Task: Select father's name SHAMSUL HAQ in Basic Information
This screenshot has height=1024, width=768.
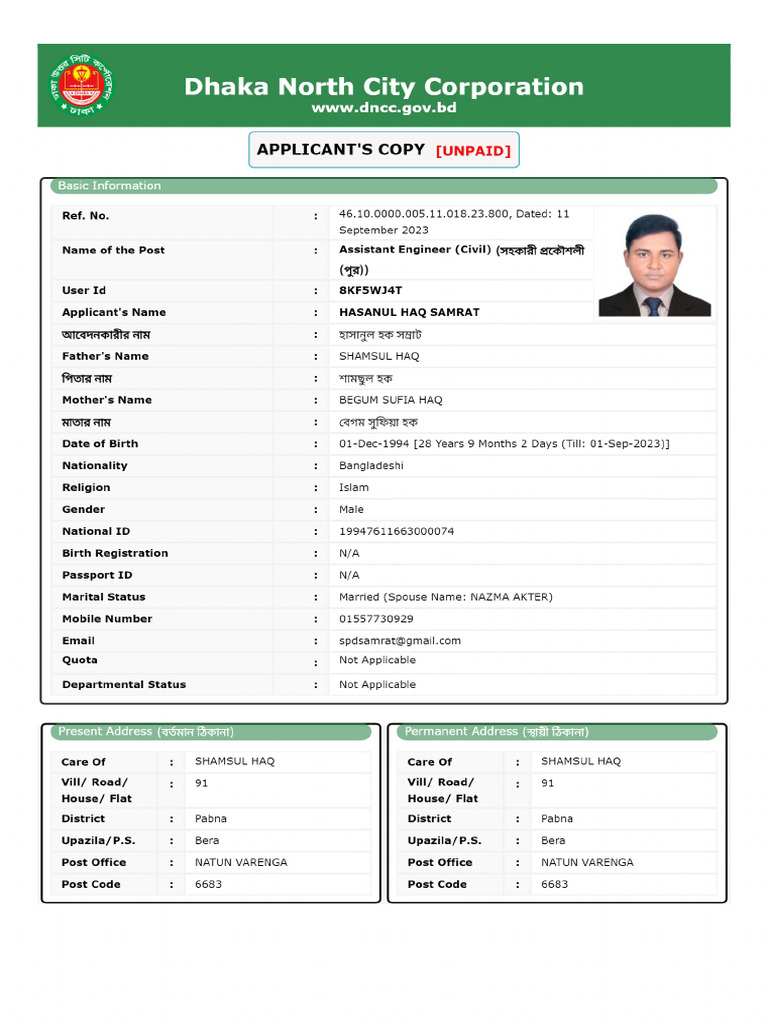Action: pos(379,357)
